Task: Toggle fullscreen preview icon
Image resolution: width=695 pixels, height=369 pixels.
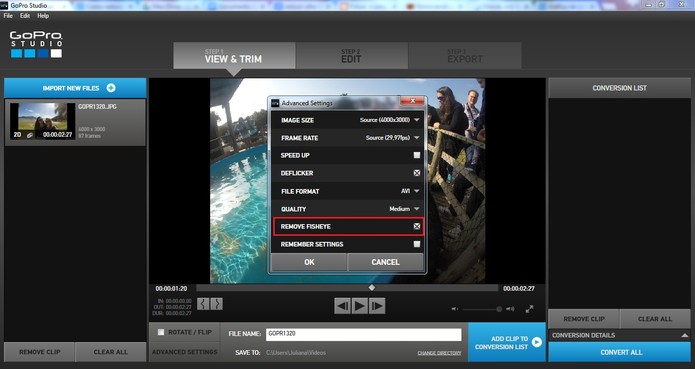Action: [529, 309]
